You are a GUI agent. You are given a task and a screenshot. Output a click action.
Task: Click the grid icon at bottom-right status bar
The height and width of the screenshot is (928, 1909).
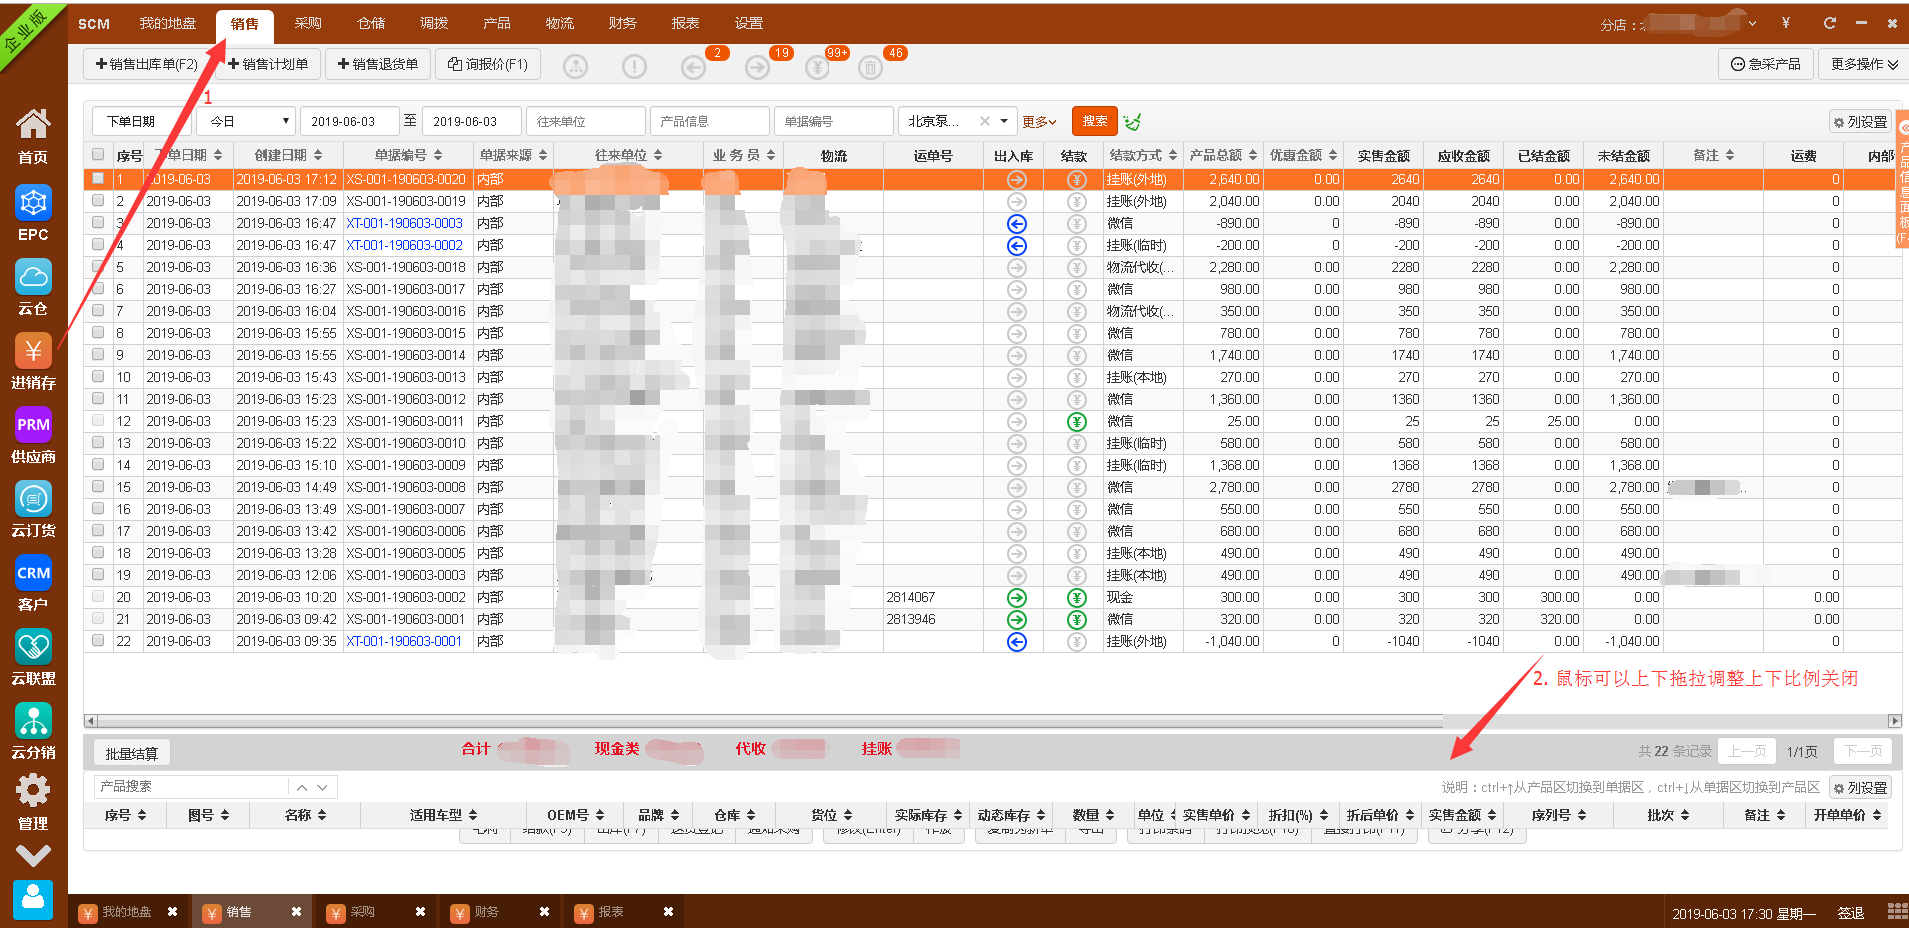(1896, 911)
